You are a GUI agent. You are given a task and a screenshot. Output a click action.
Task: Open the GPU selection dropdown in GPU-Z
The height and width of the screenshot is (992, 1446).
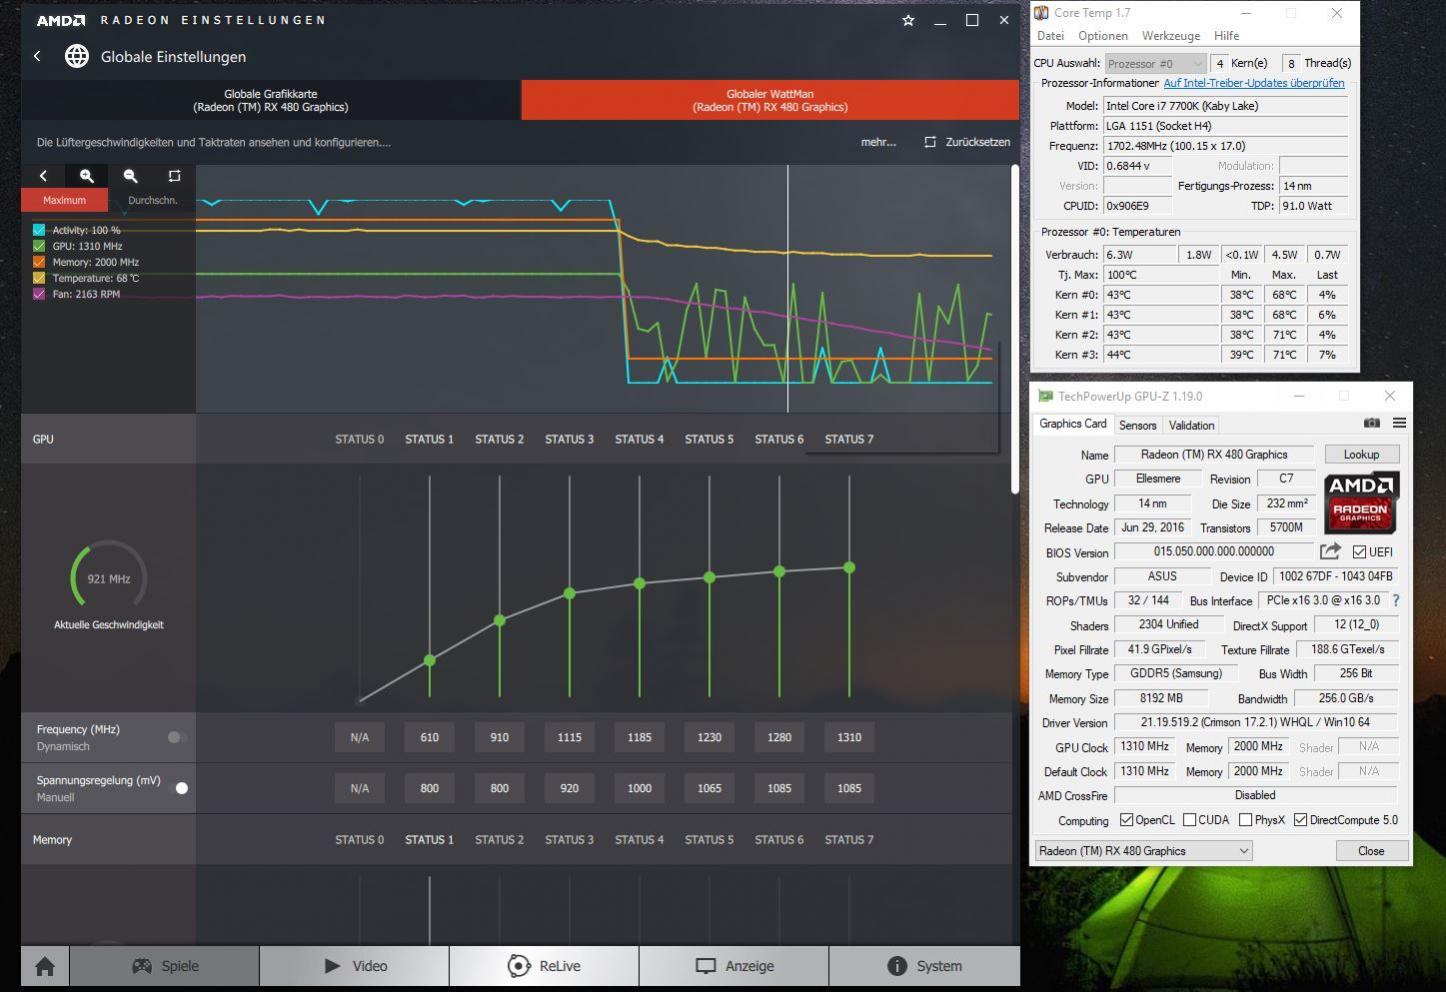click(1144, 851)
